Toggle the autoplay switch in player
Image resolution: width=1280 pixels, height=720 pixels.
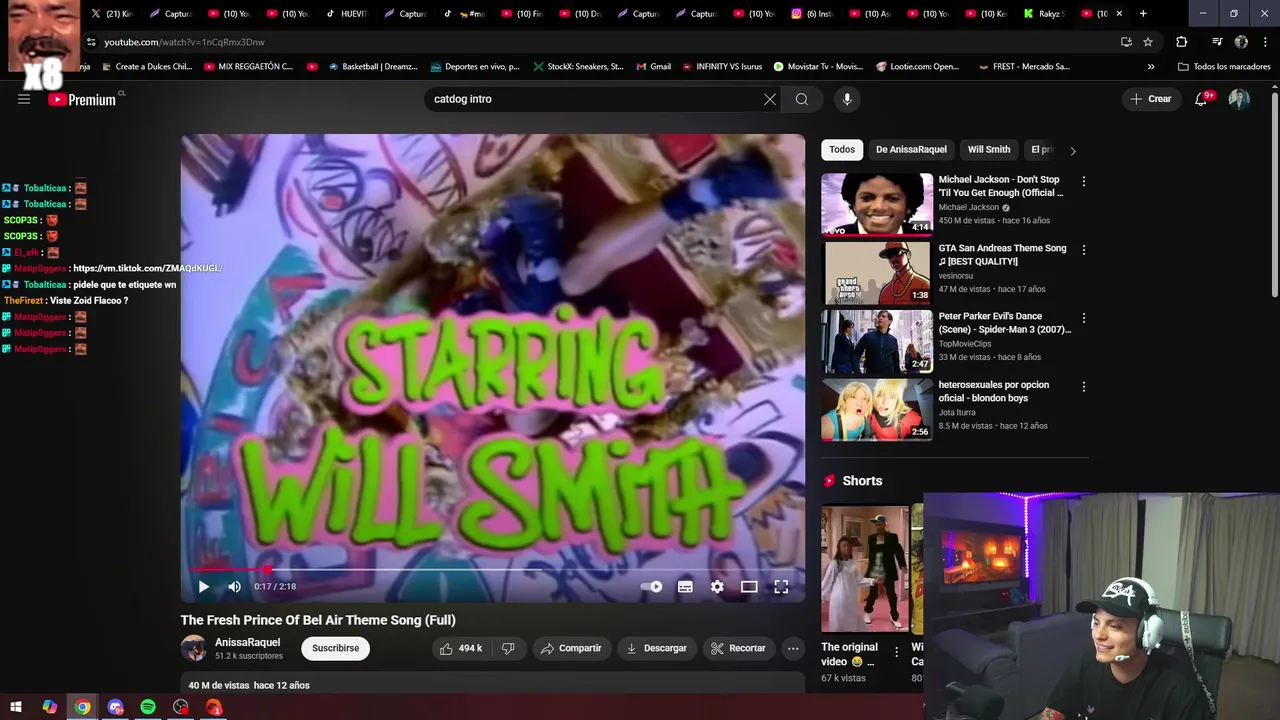(652, 587)
